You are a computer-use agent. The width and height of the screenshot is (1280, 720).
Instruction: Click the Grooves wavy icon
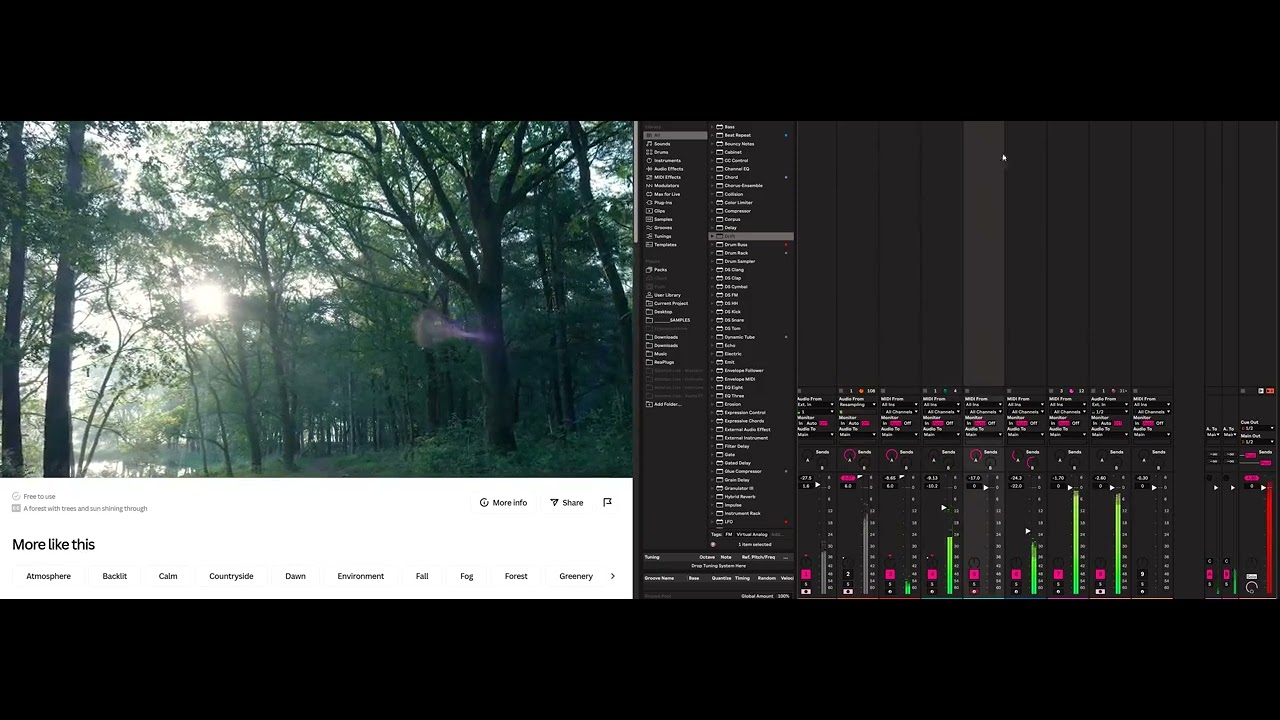649,227
